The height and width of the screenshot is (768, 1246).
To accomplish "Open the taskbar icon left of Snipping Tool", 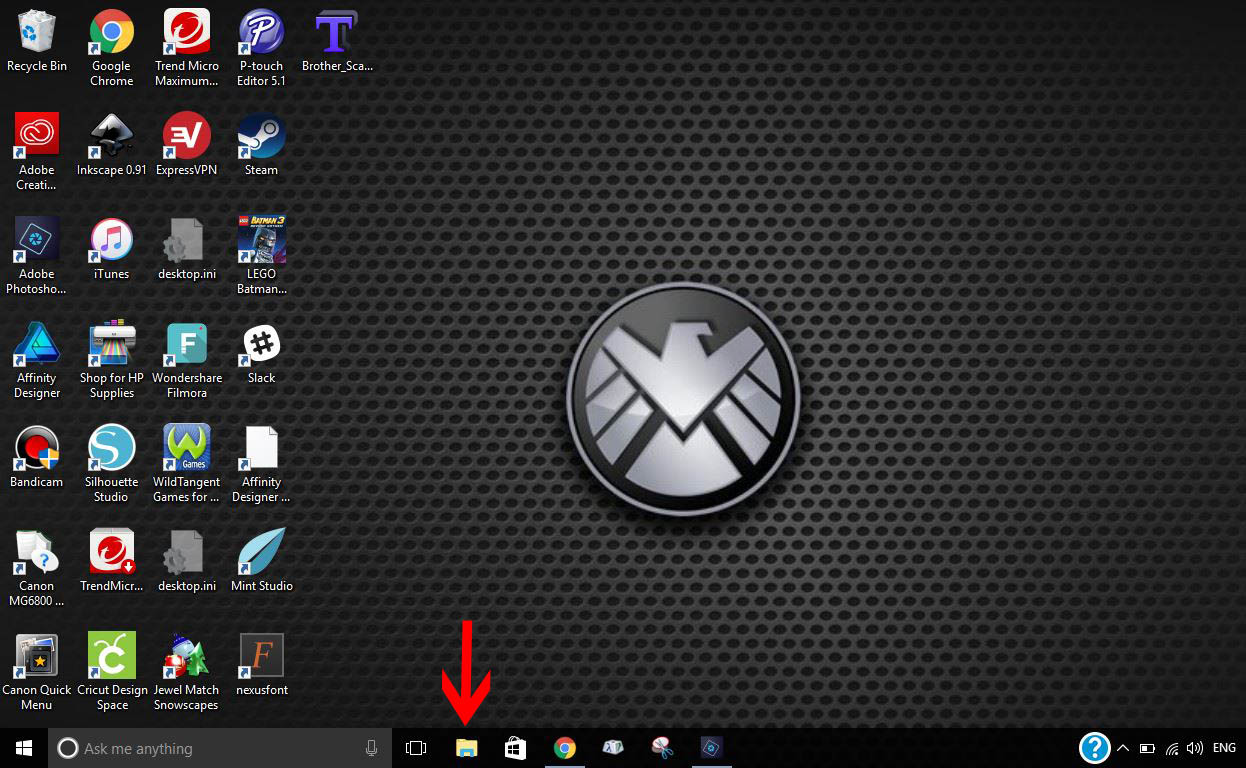I will pyautogui.click(x=613, y=748).
